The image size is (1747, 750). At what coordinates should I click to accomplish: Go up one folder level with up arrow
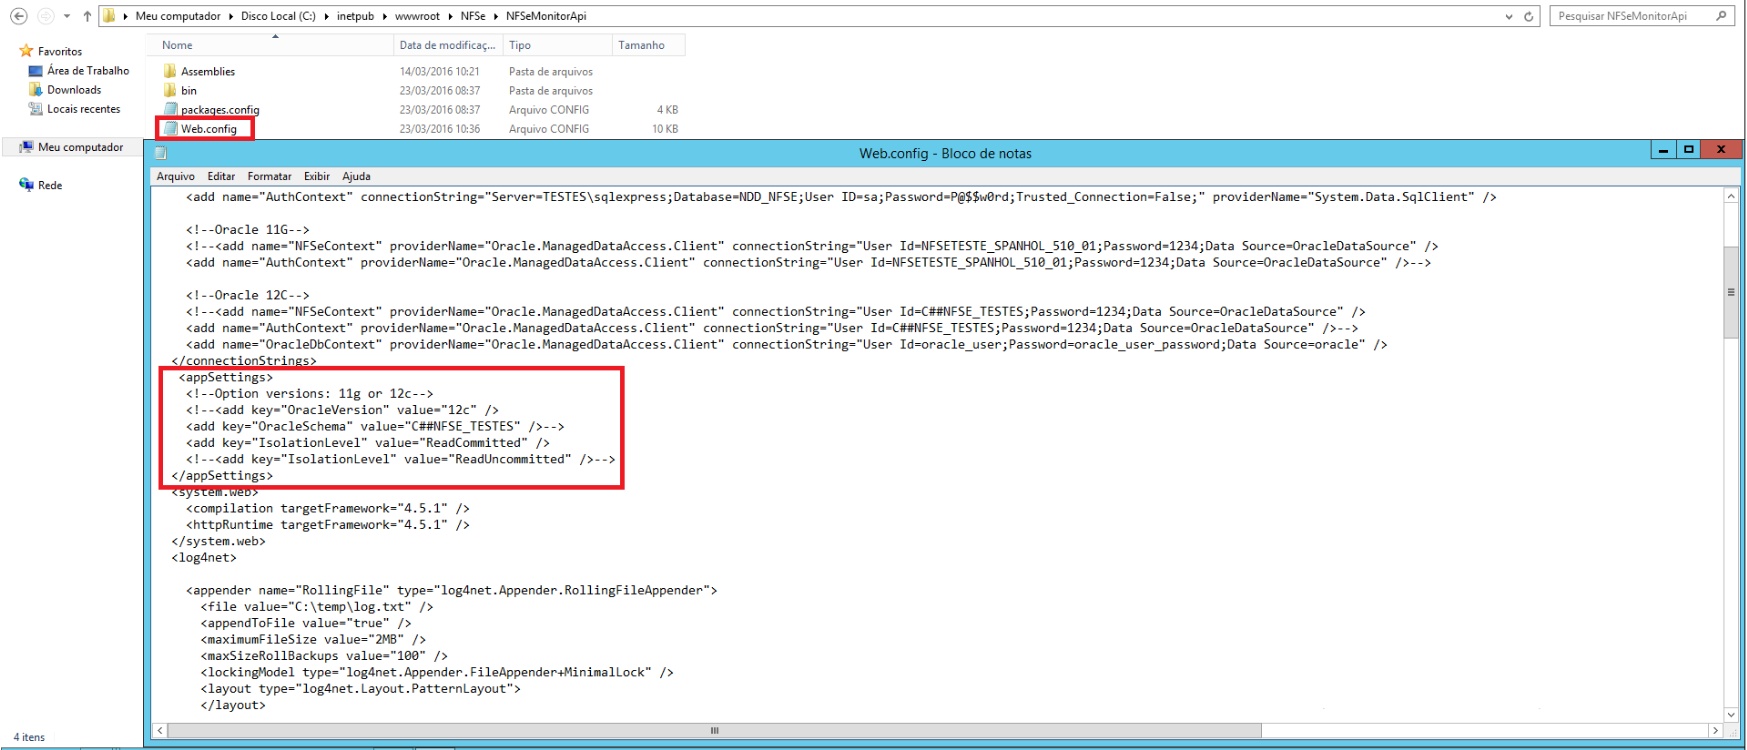pyautogui.click(x=87, y=16)
